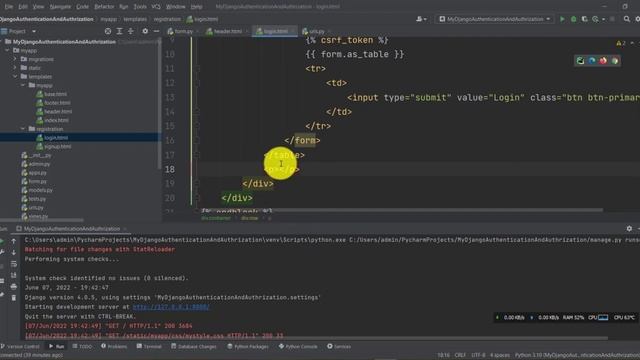Screen dimensions: 640x360
Task: Open Python Console tool window
Action: 298,347
